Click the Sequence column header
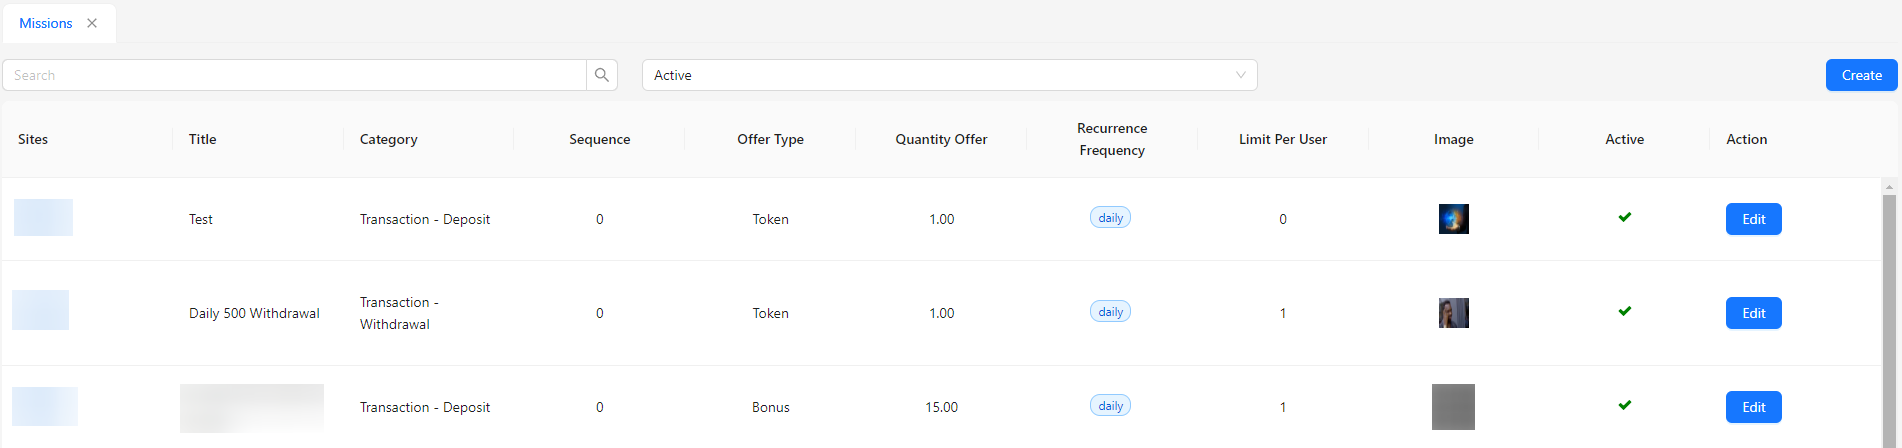Screen dimensions: 1902x448 coord(599,139)
